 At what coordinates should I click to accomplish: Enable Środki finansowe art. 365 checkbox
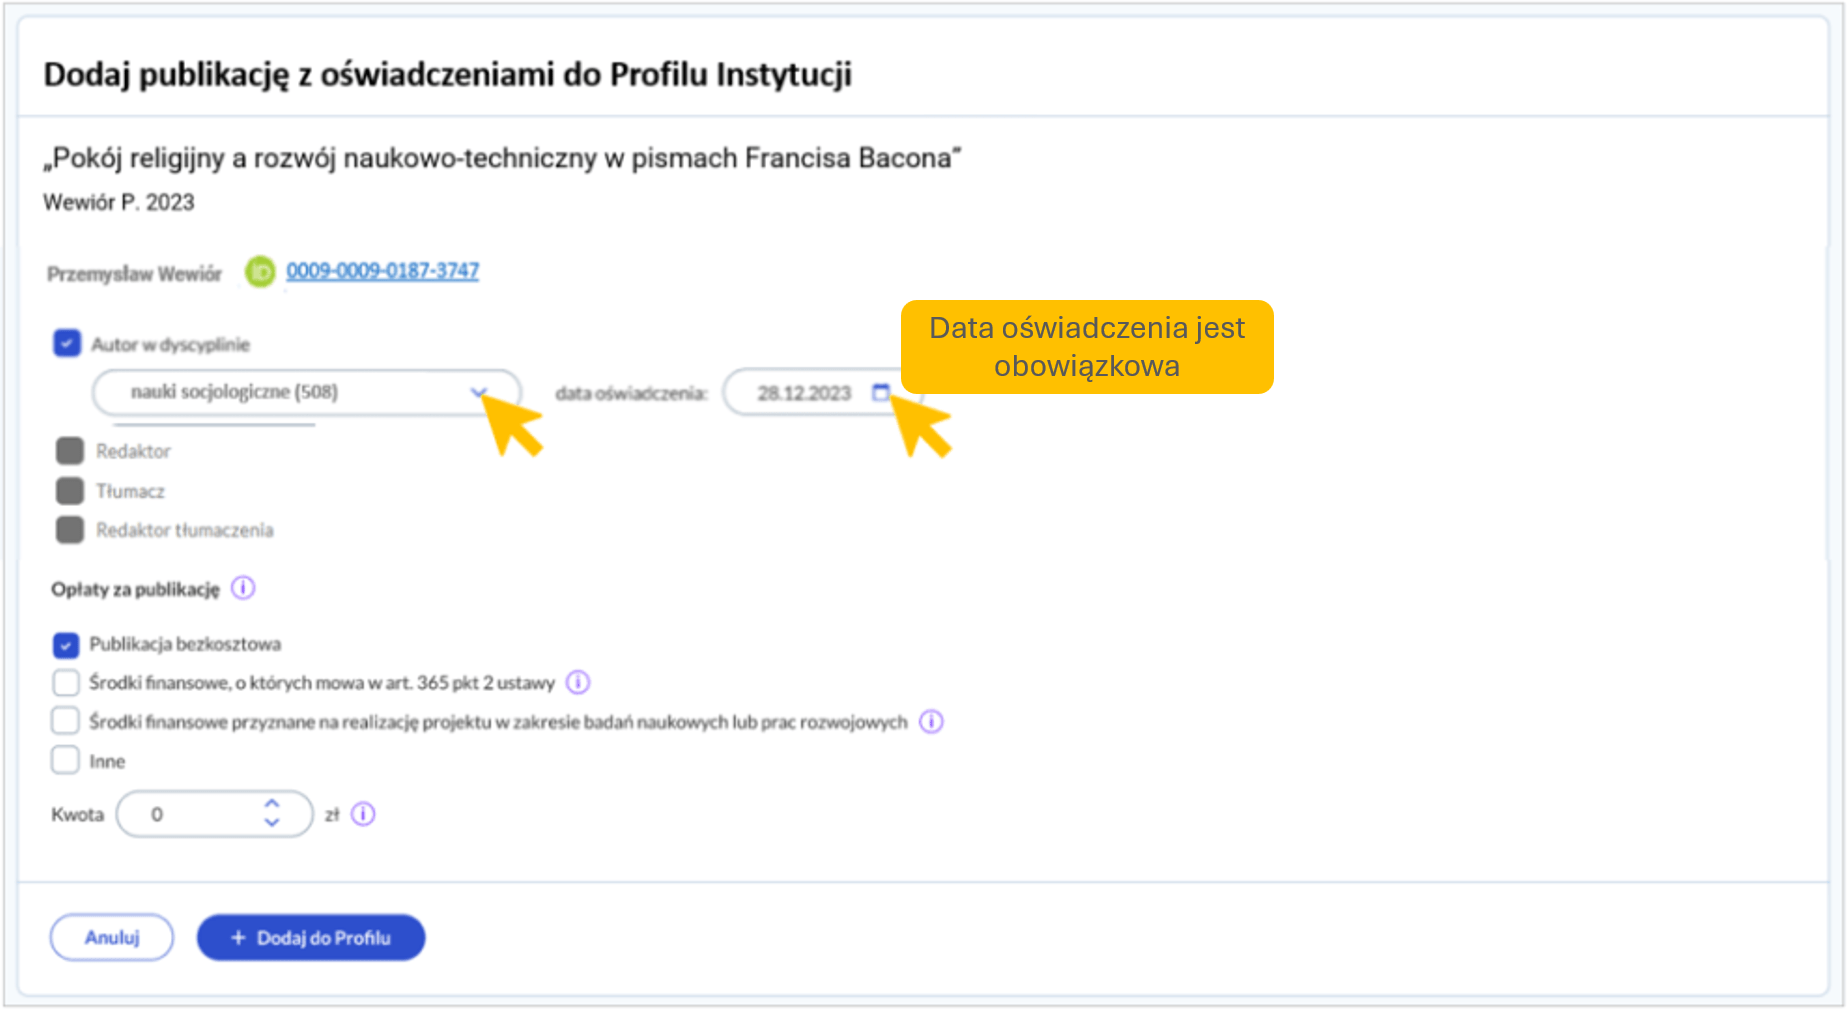click(66, 683)
